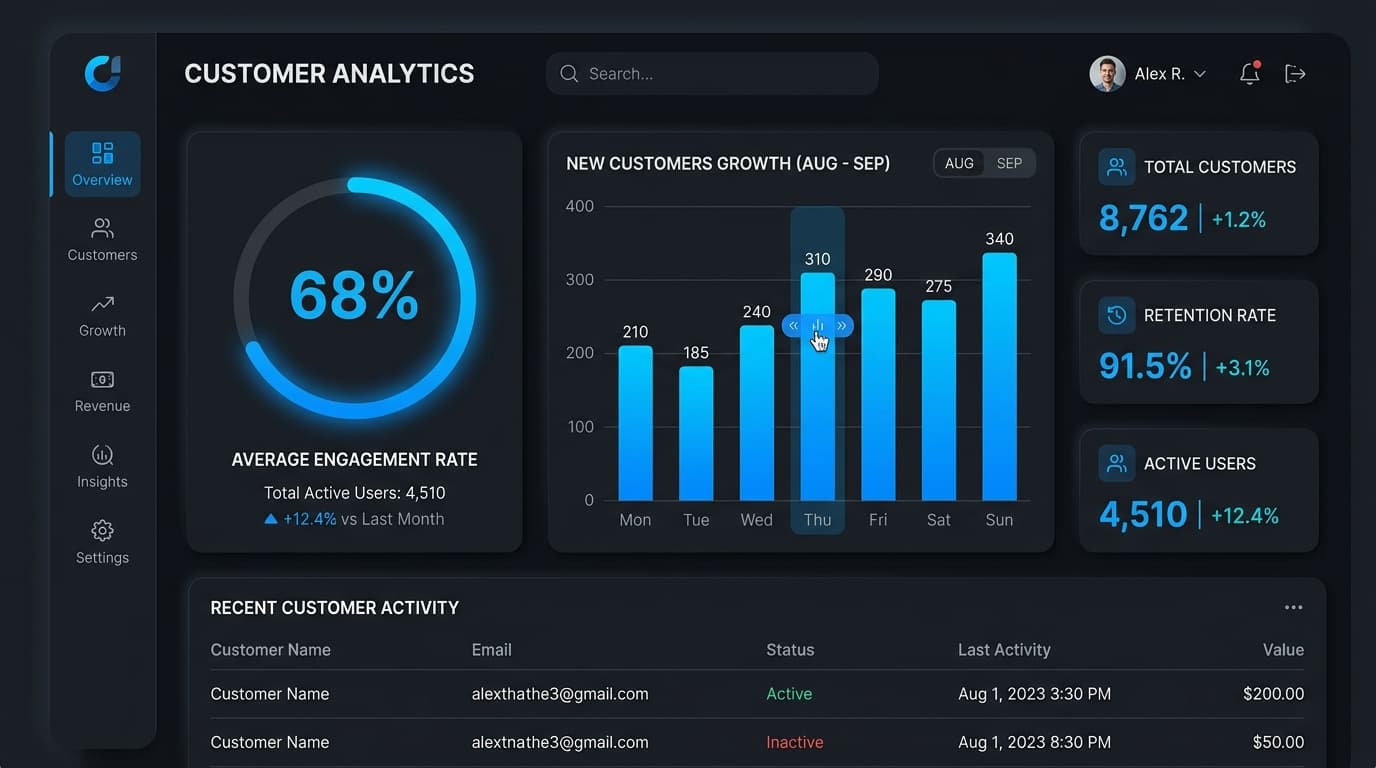Open notifications bell in header
1376x768 pixels.
click(x=1249, y=73)
